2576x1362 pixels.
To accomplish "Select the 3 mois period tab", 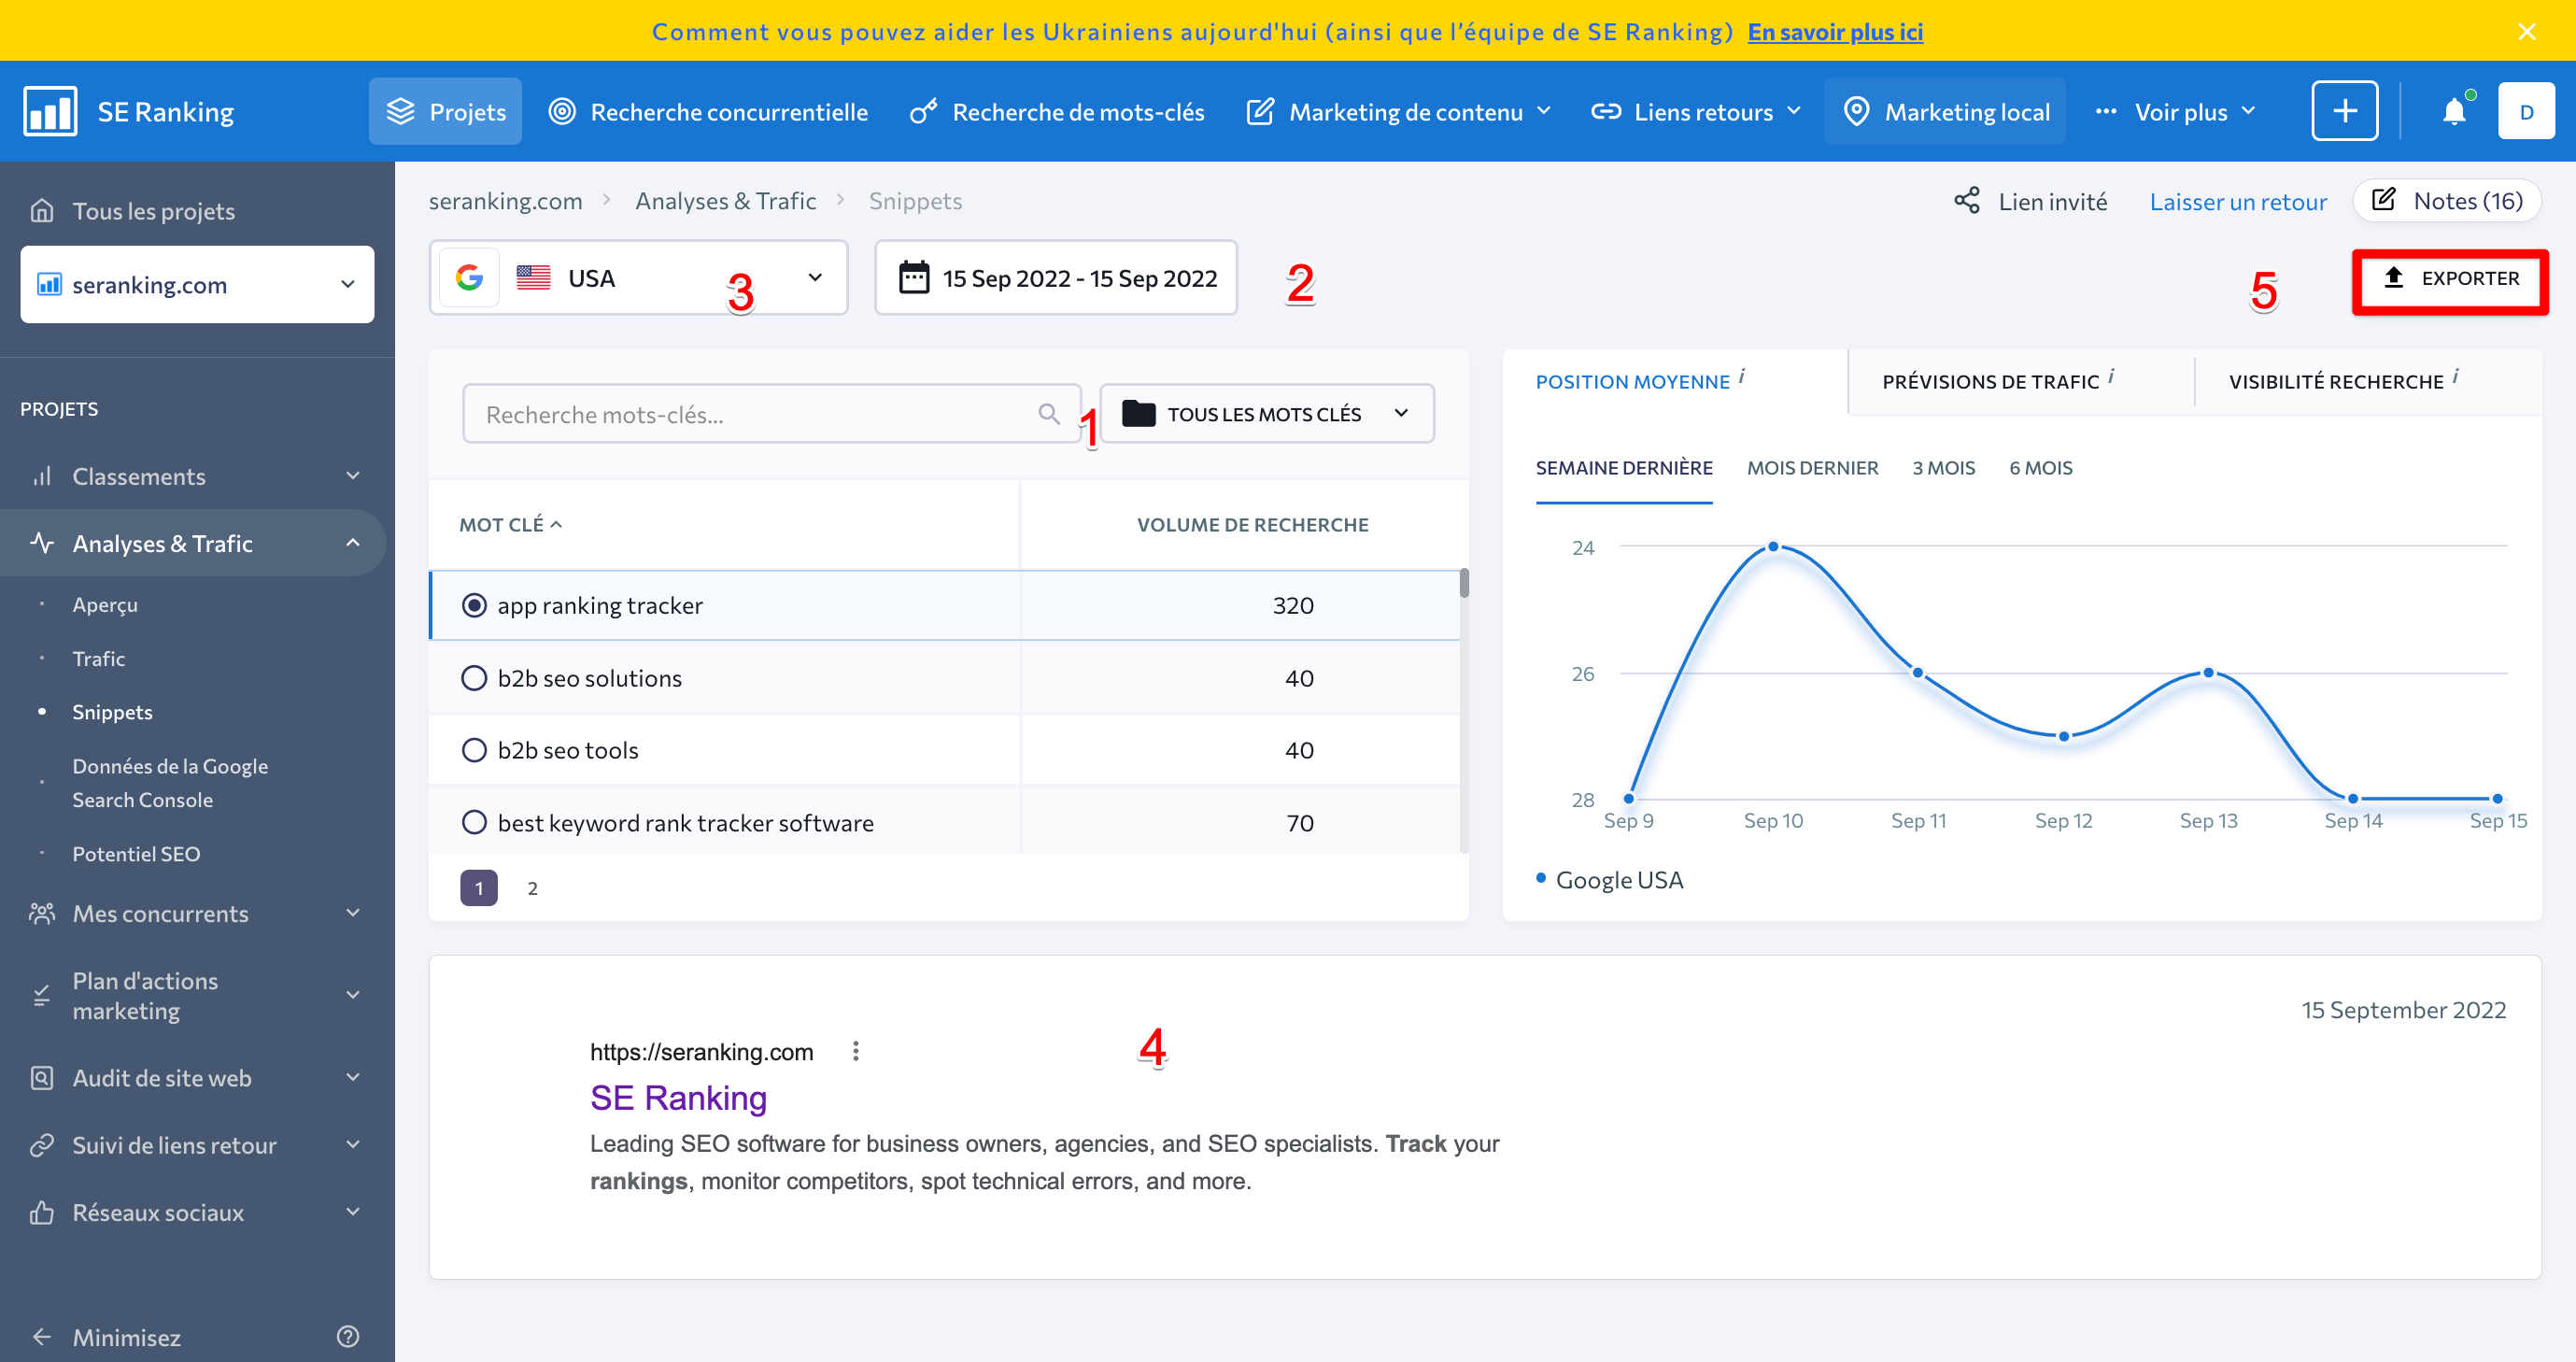I will coord(1943,468).
